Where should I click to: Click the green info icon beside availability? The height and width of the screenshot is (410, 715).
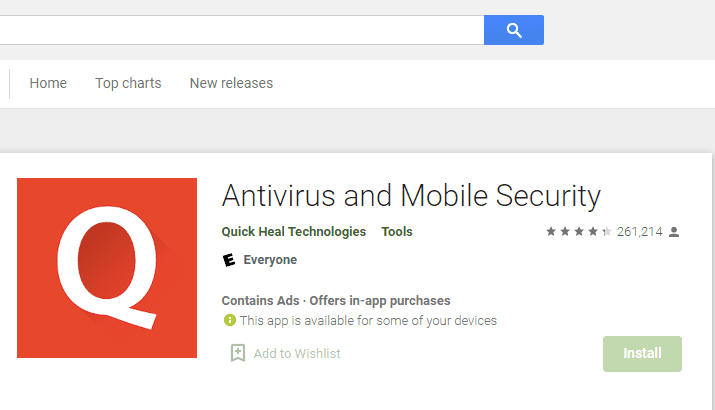coord(229,320)
